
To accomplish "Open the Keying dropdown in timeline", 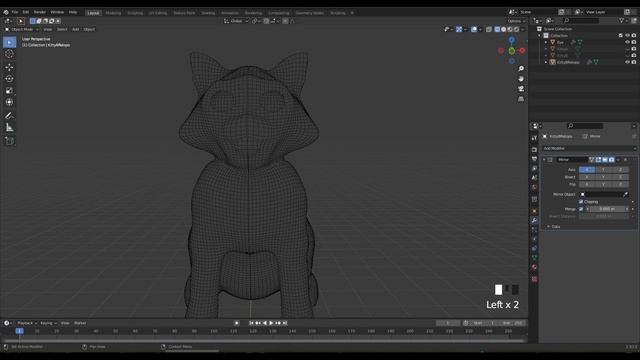I will (x=48, y=323).
